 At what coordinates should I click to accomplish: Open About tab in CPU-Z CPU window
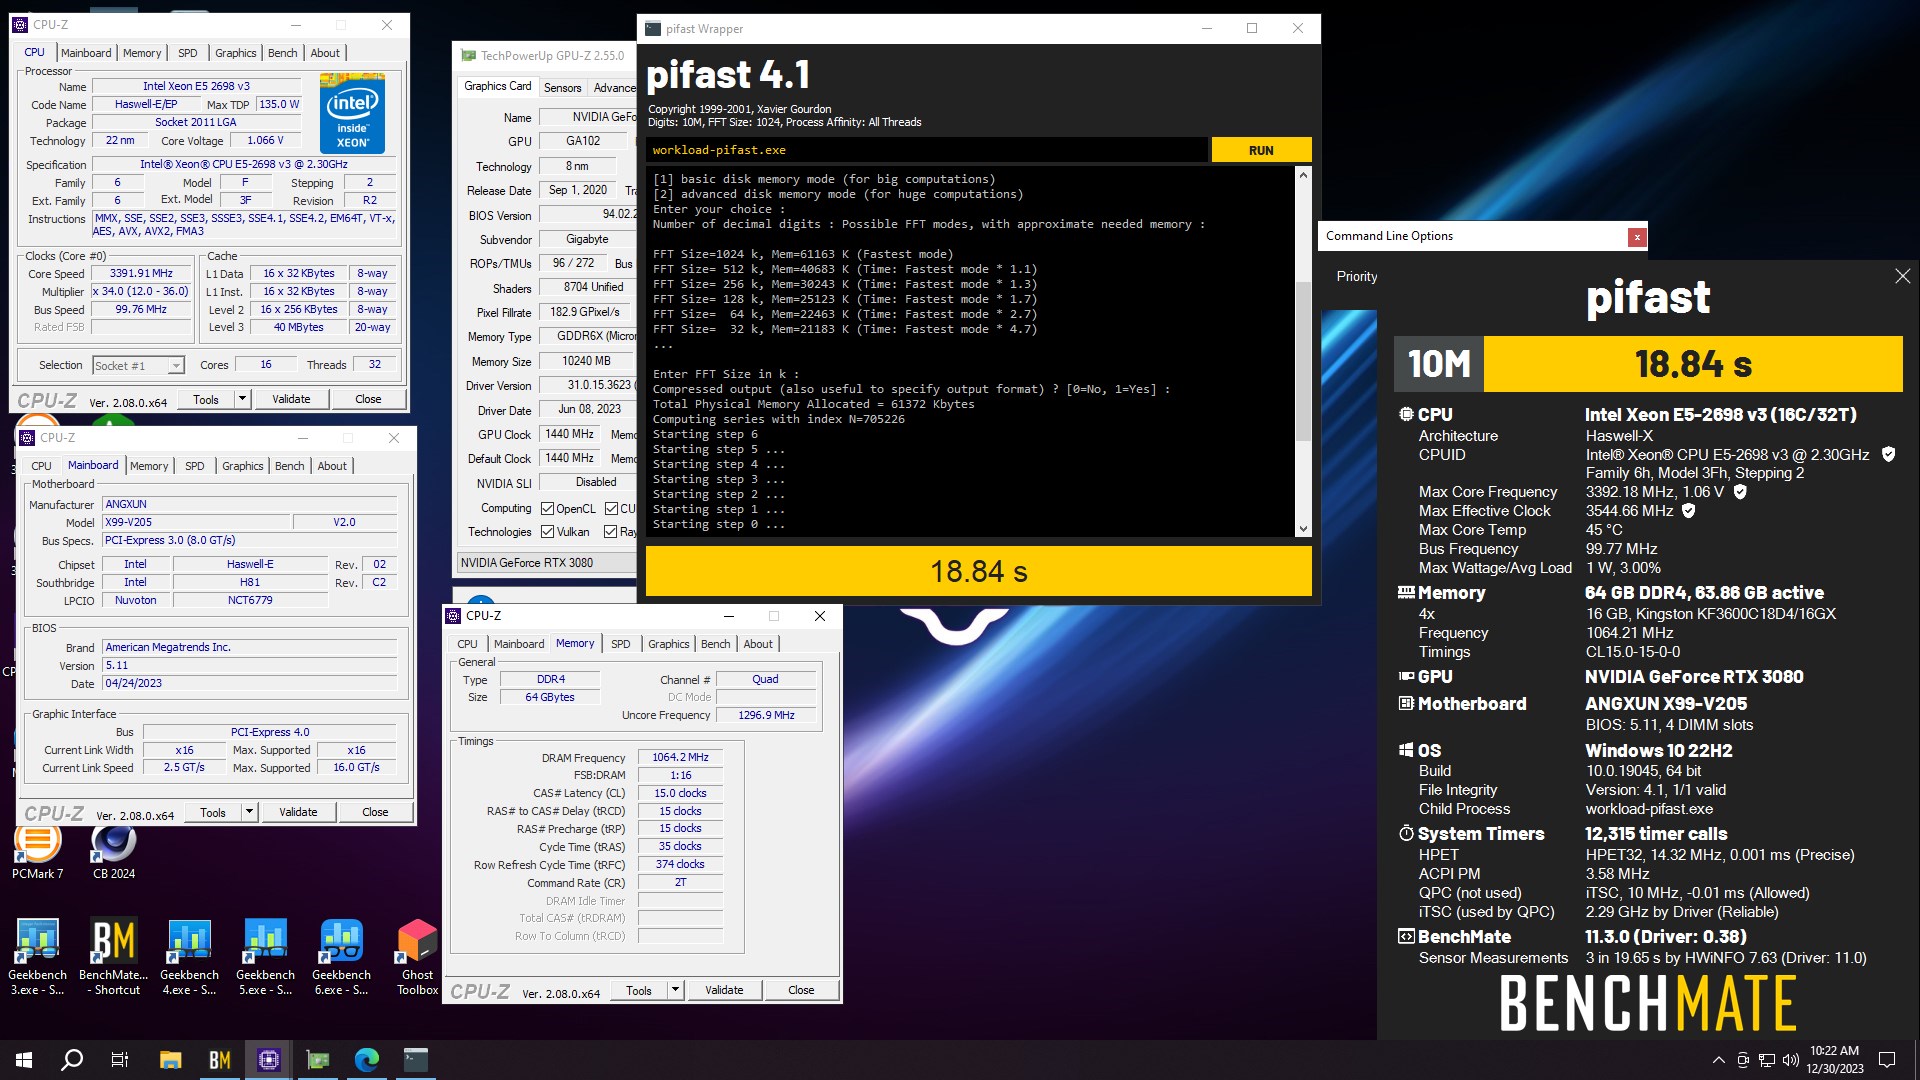click(x=325, y=53)
